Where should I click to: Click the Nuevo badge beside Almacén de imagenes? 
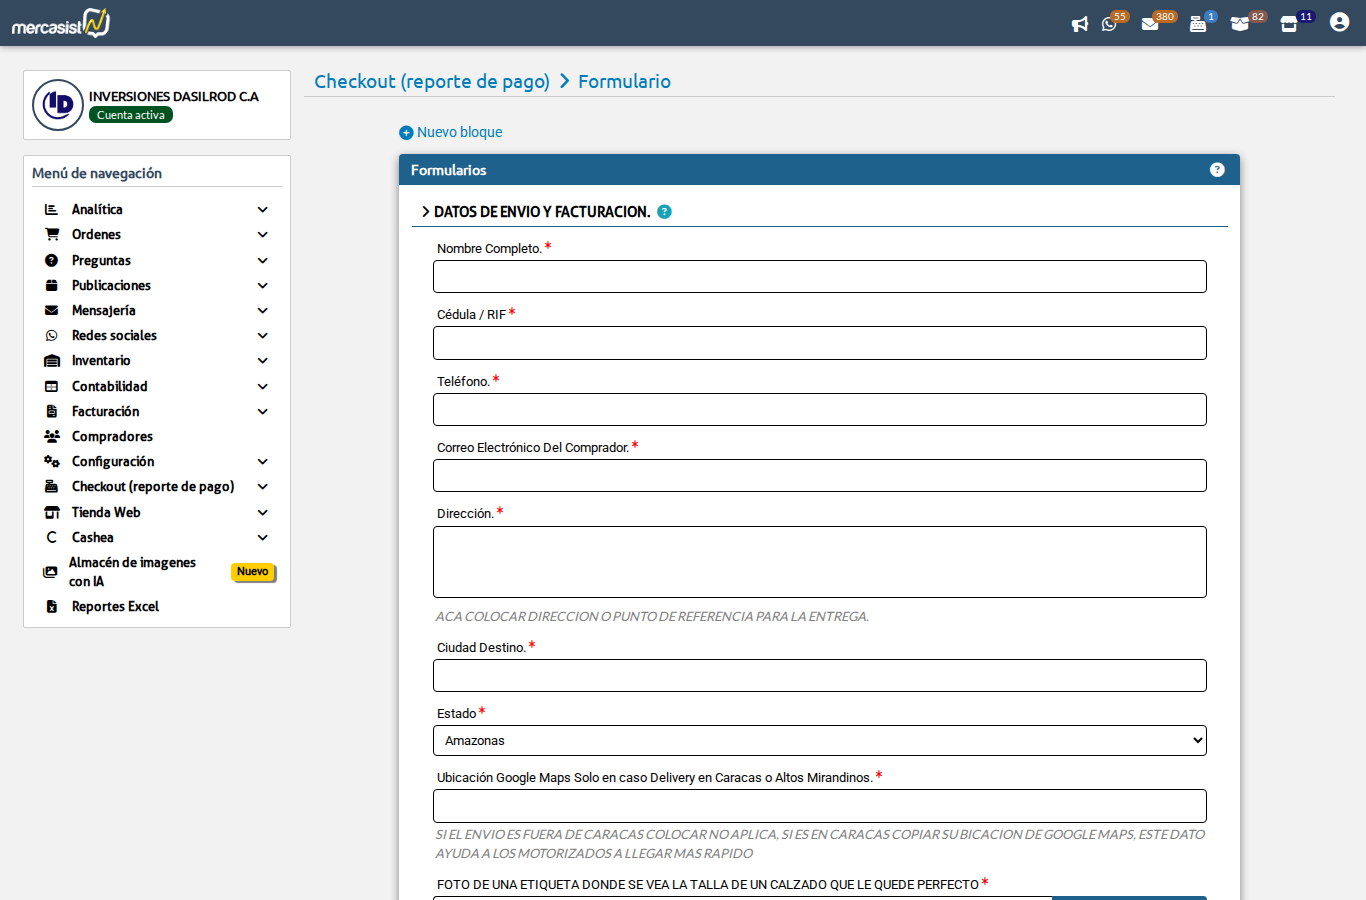click(253, 572)
